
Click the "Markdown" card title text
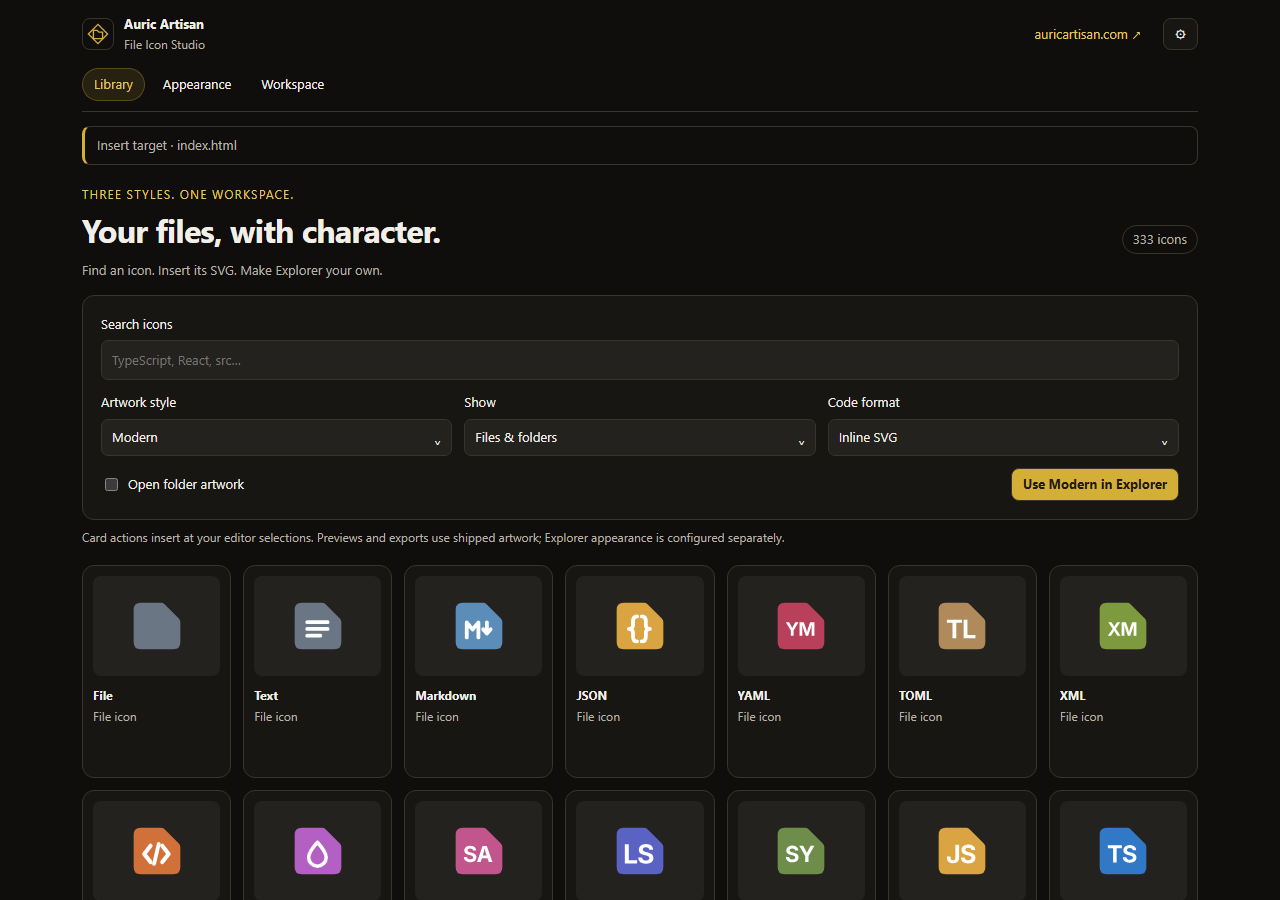[446, 696]
